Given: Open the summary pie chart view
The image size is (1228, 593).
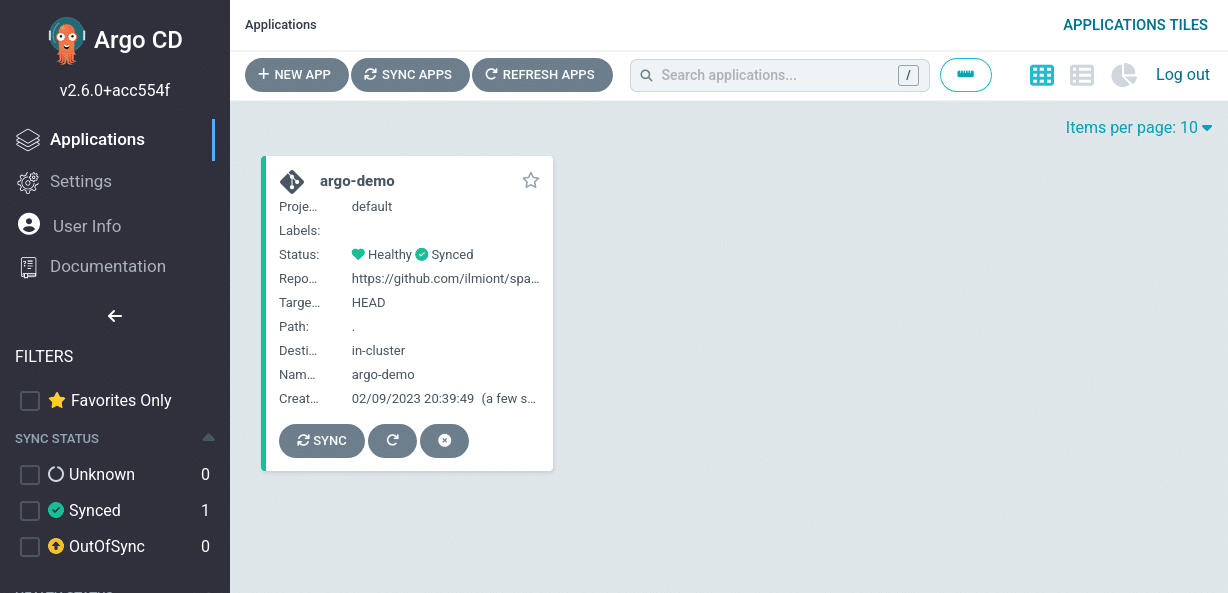Looking at the screenshot, I should click(1124, 75).
